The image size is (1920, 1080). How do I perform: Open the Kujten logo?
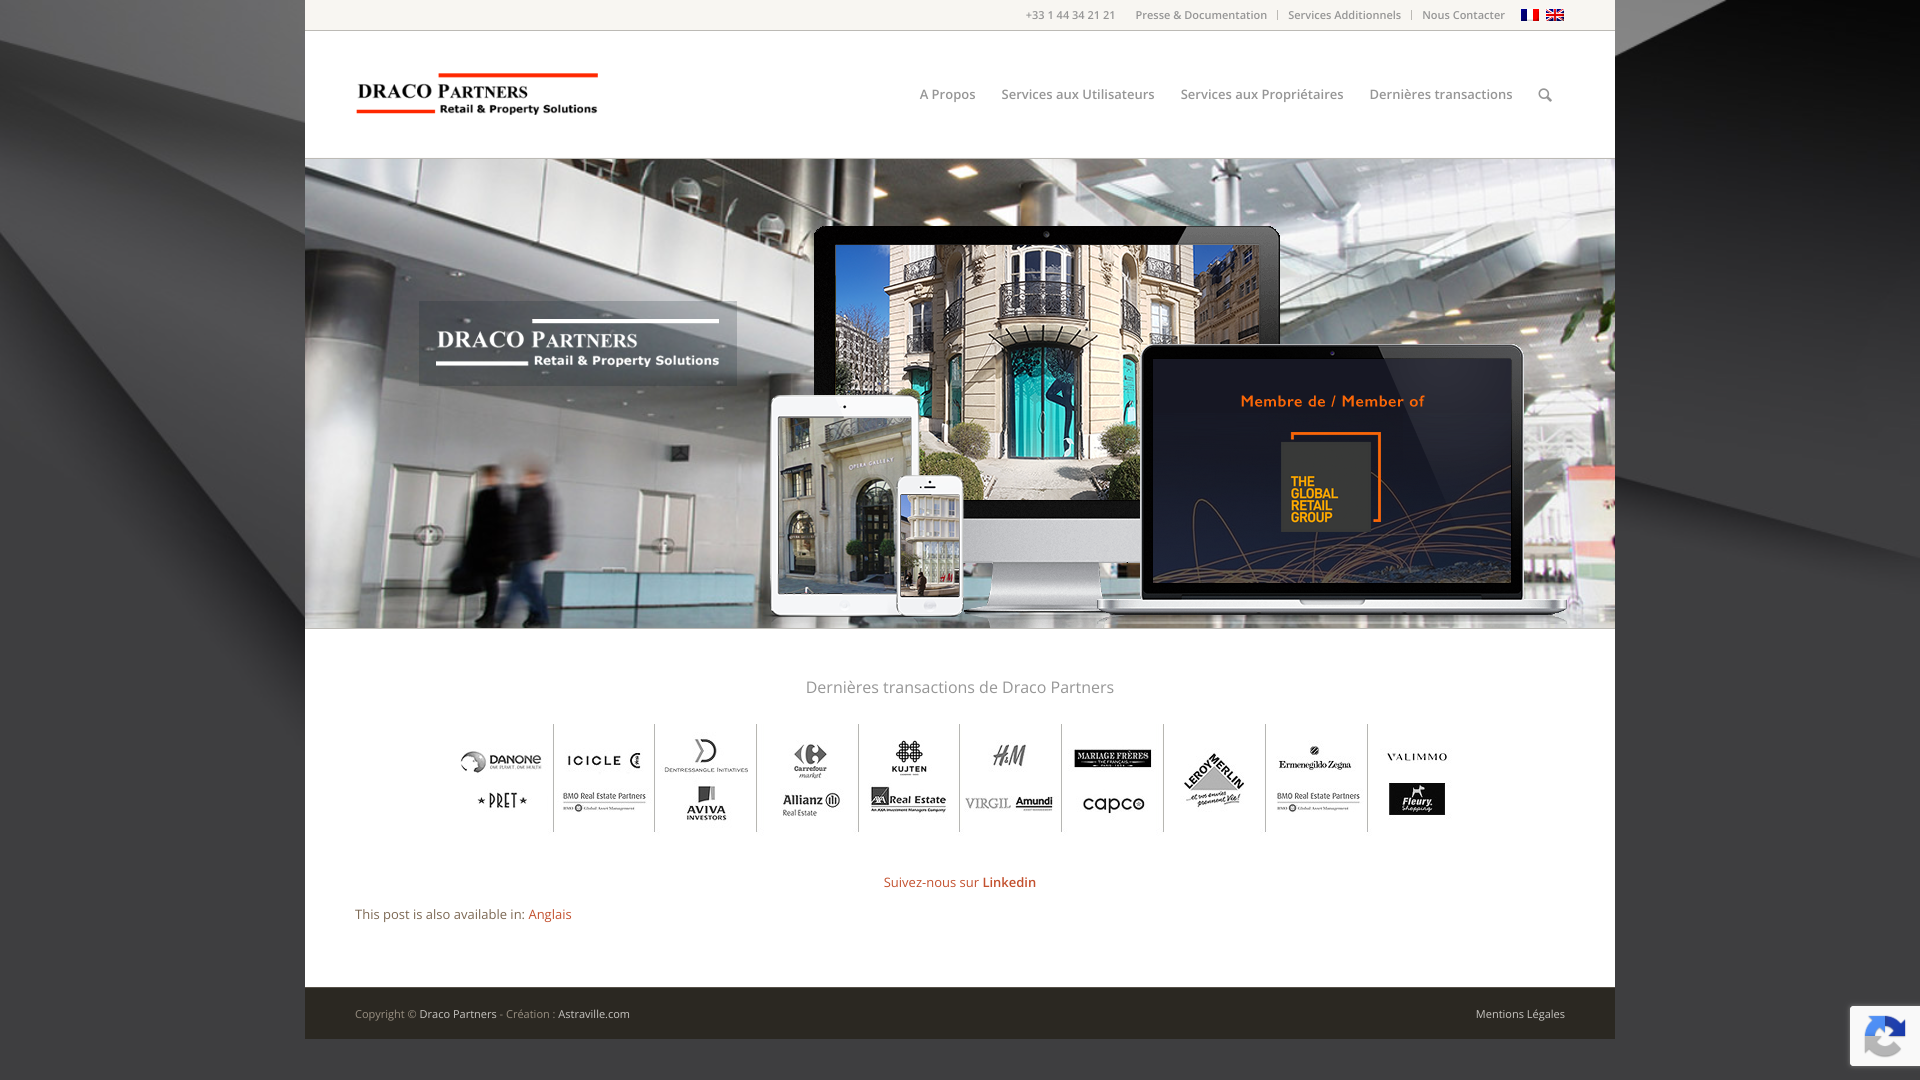click(909, 757)
